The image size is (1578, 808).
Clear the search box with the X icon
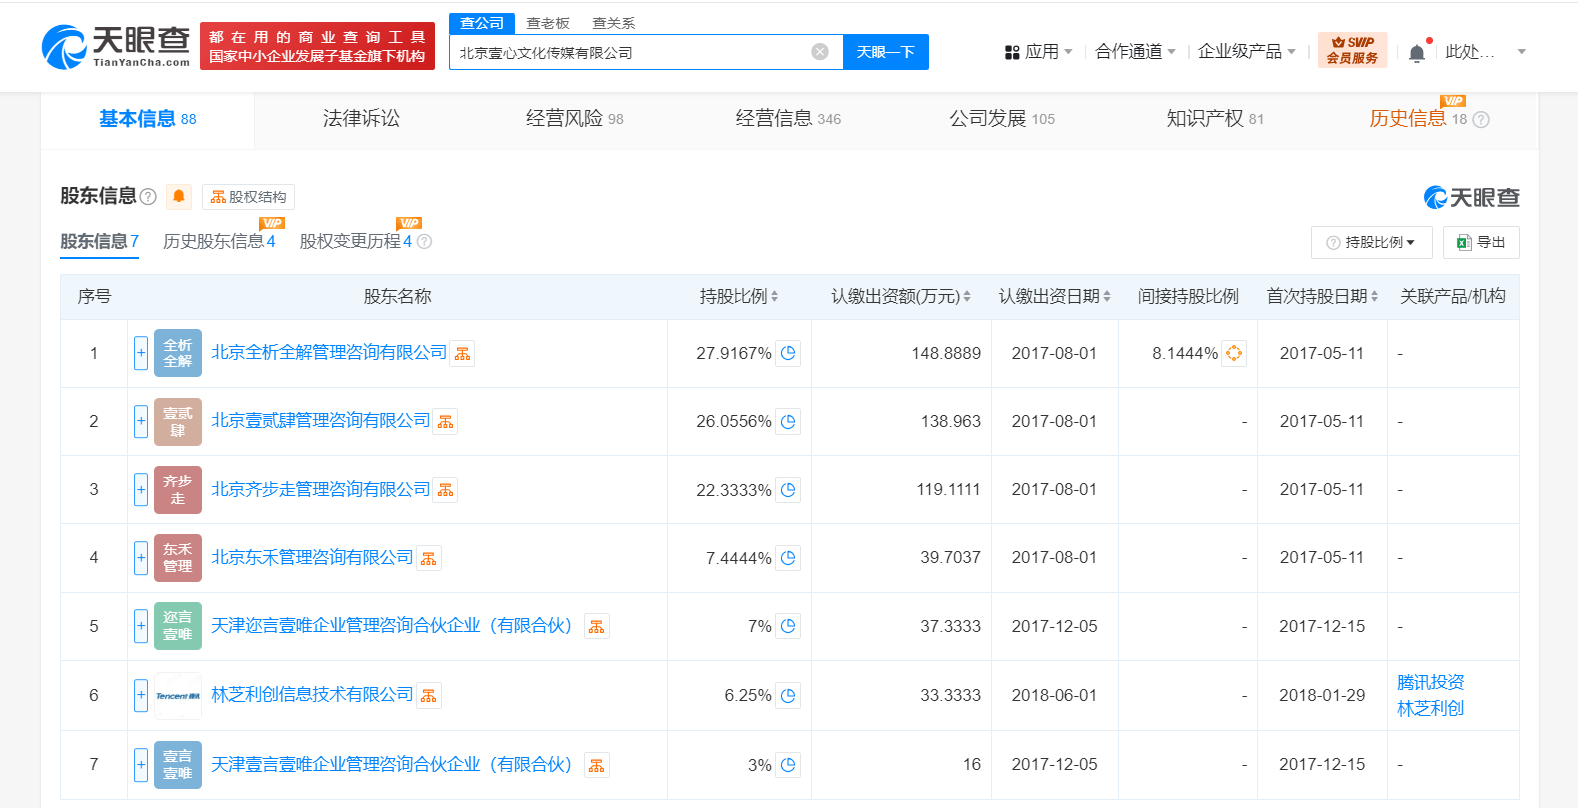point(820,52)
